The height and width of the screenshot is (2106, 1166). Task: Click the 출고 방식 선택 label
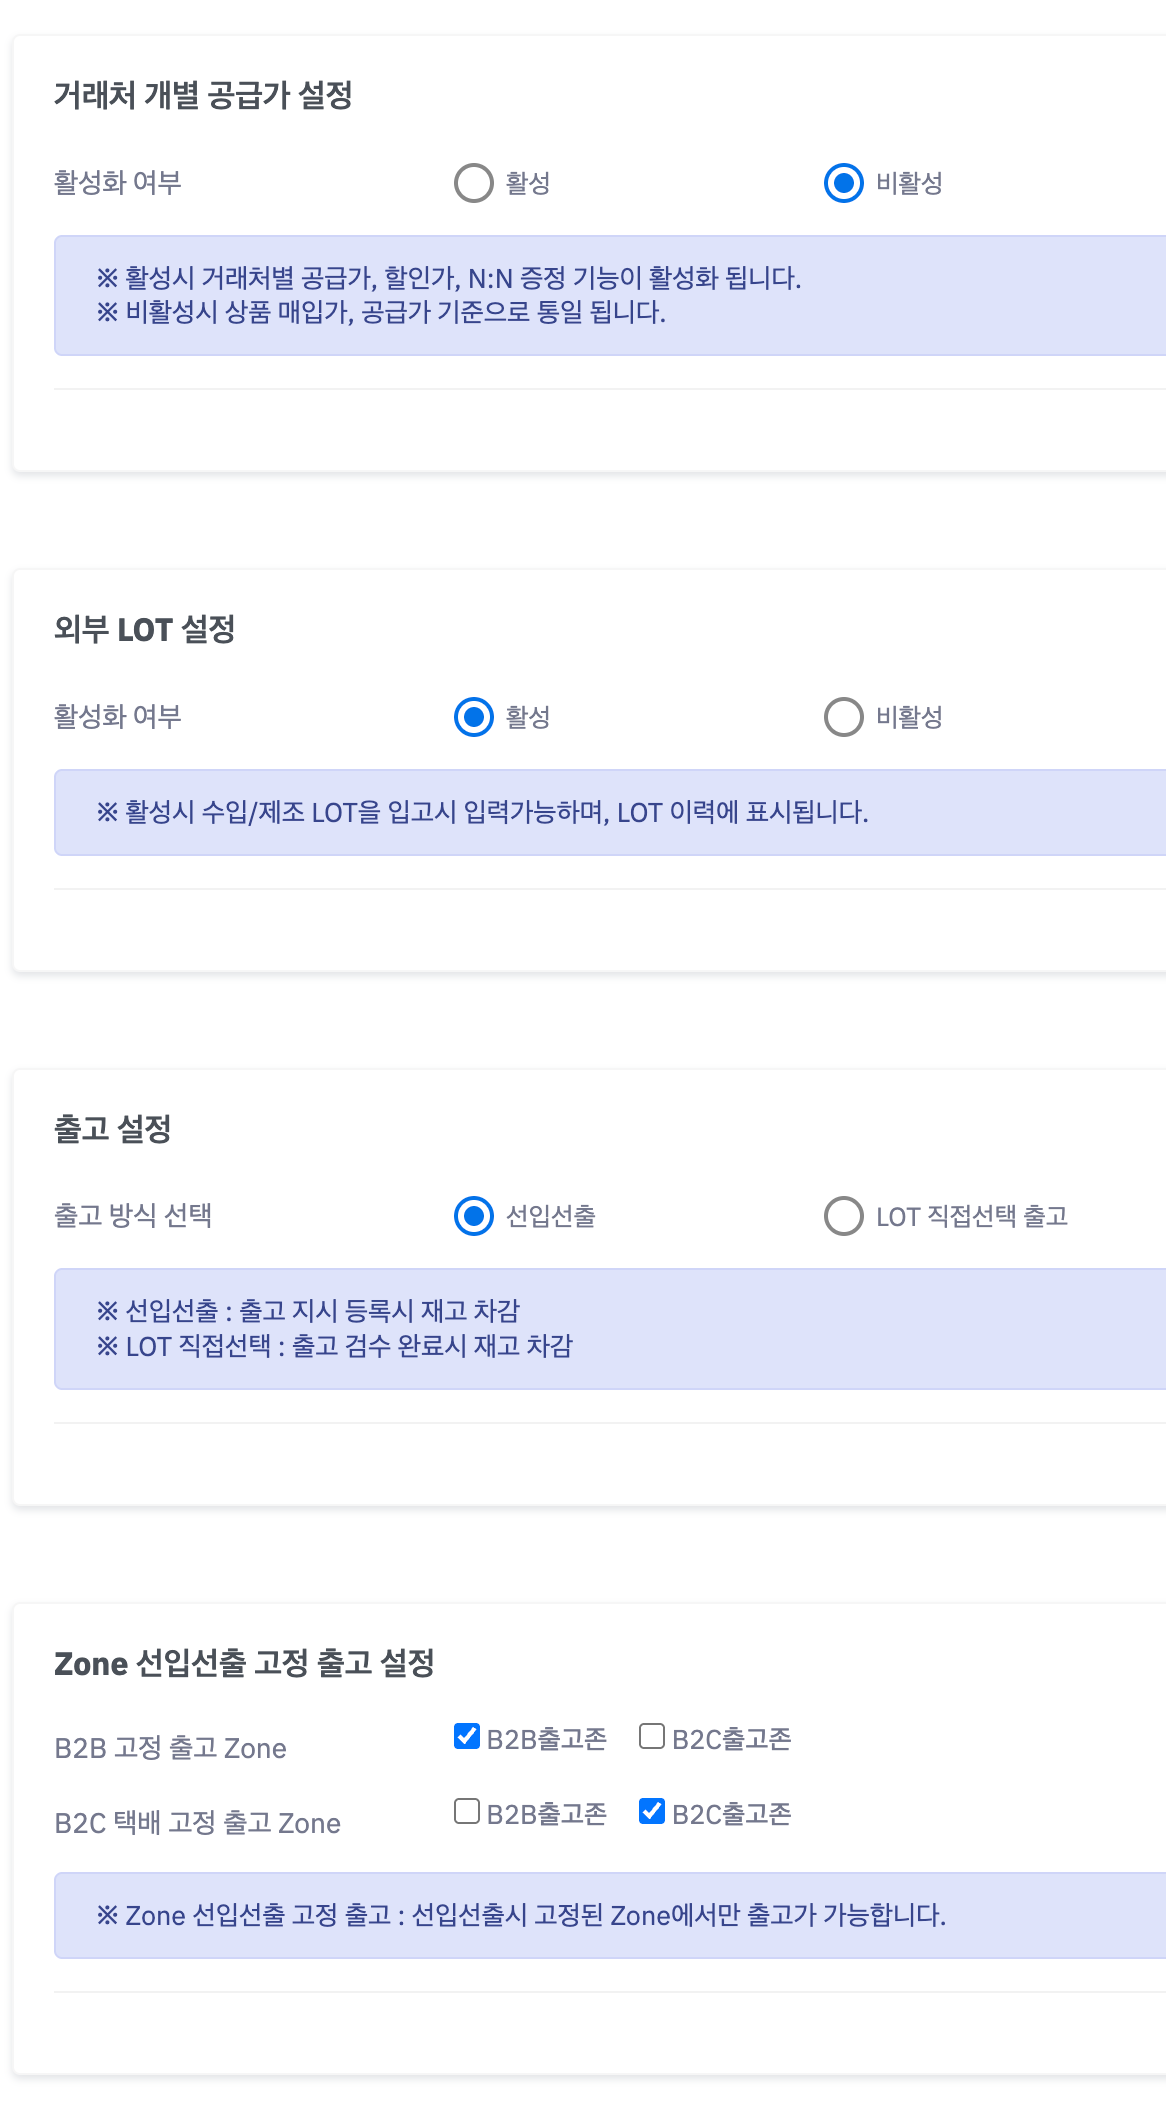[133, 1216]
